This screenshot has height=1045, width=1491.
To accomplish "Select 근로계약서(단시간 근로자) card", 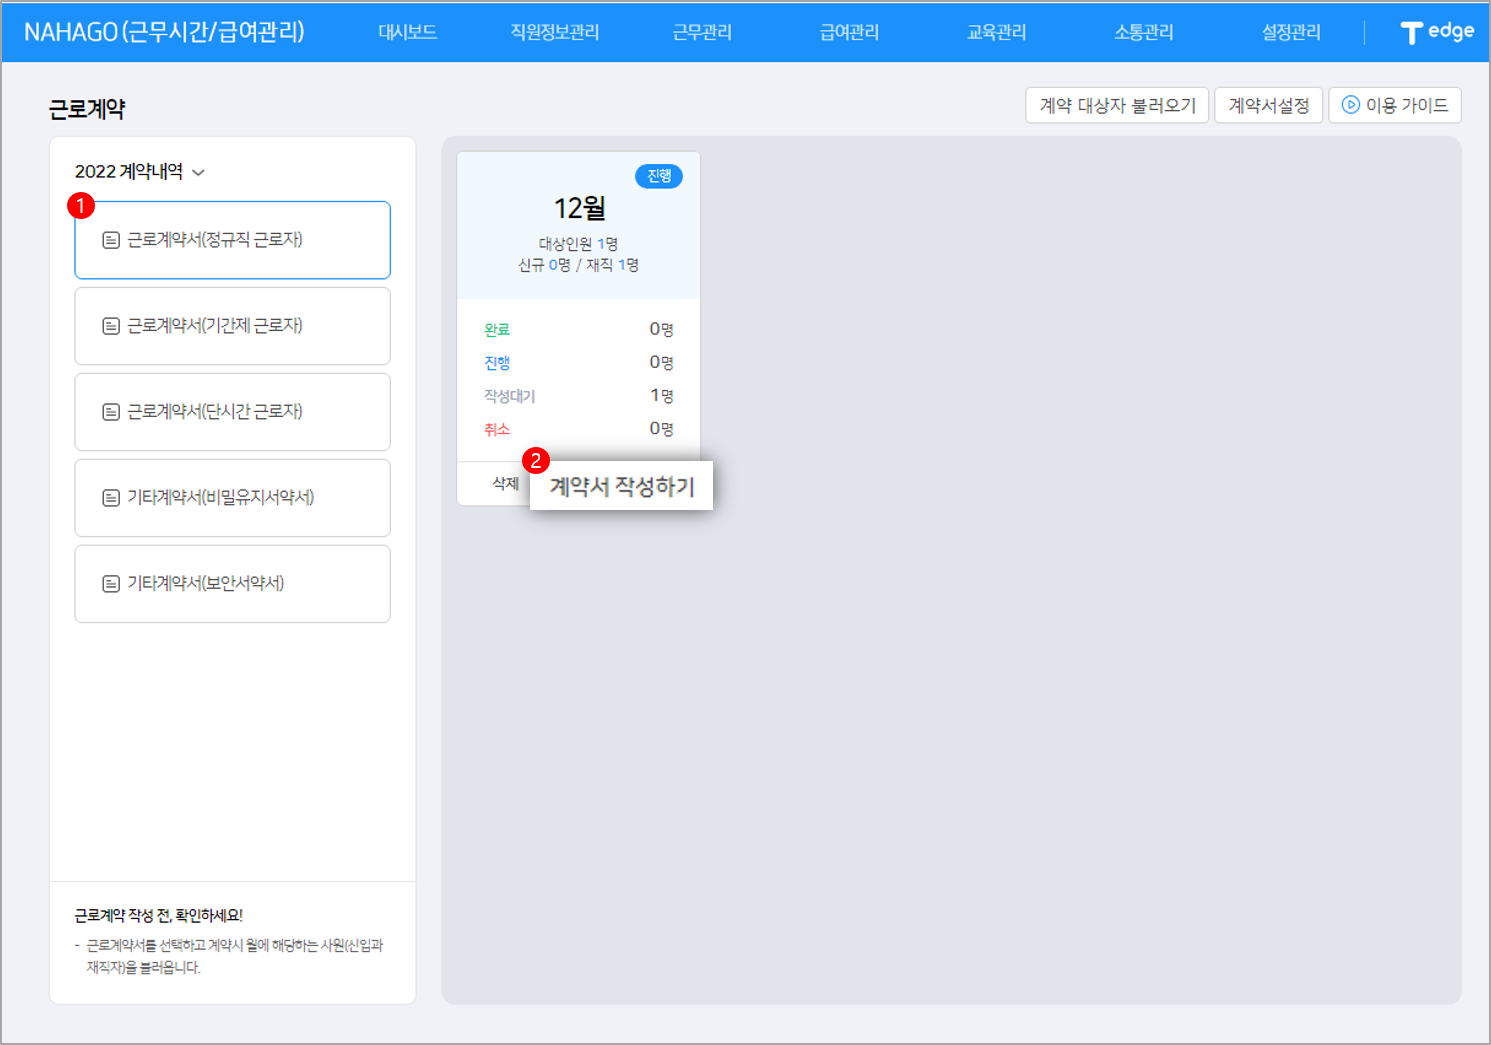I will [232, 412].
